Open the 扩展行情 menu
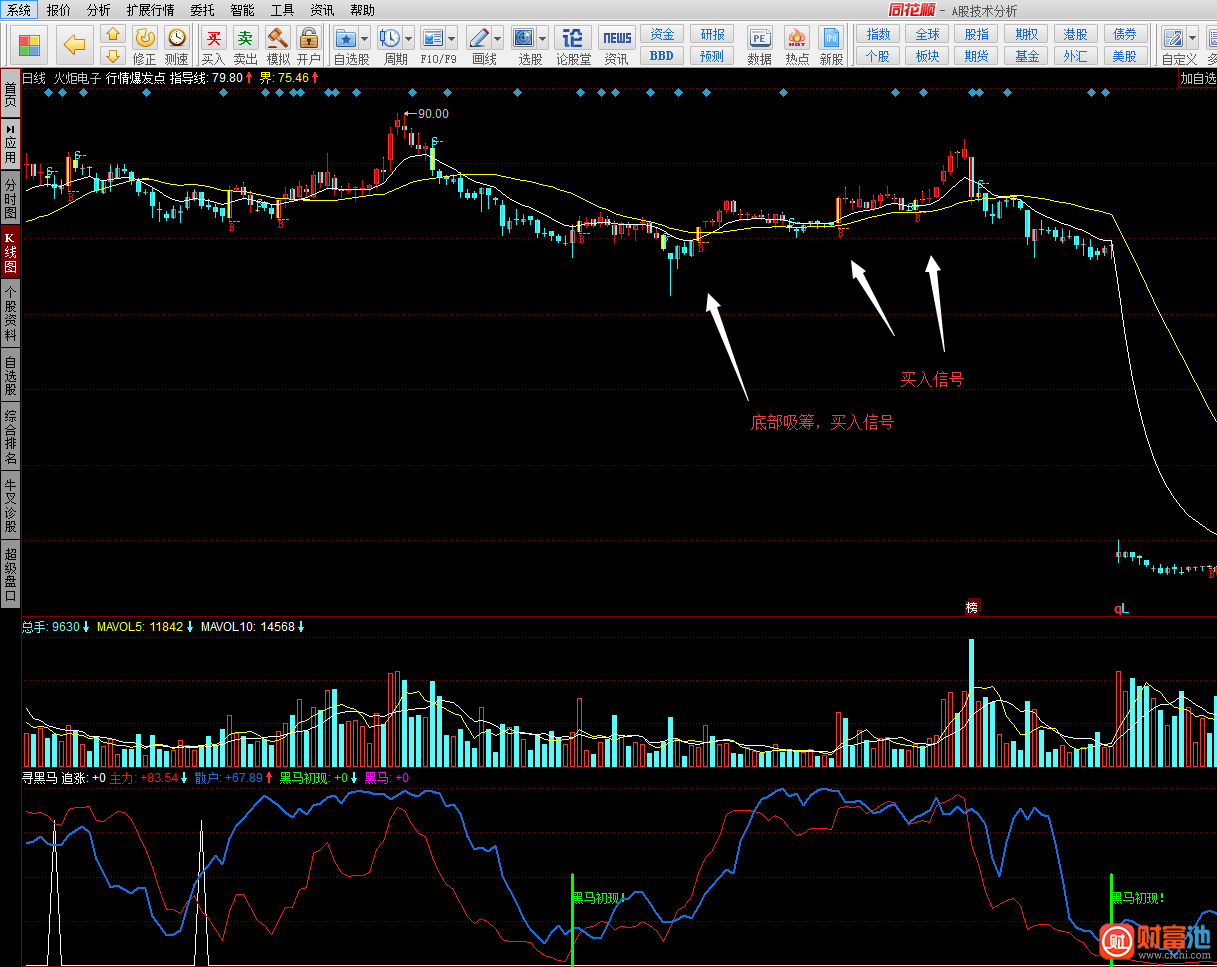Viewport: 1217px width, 967px height. pos(150,10)
